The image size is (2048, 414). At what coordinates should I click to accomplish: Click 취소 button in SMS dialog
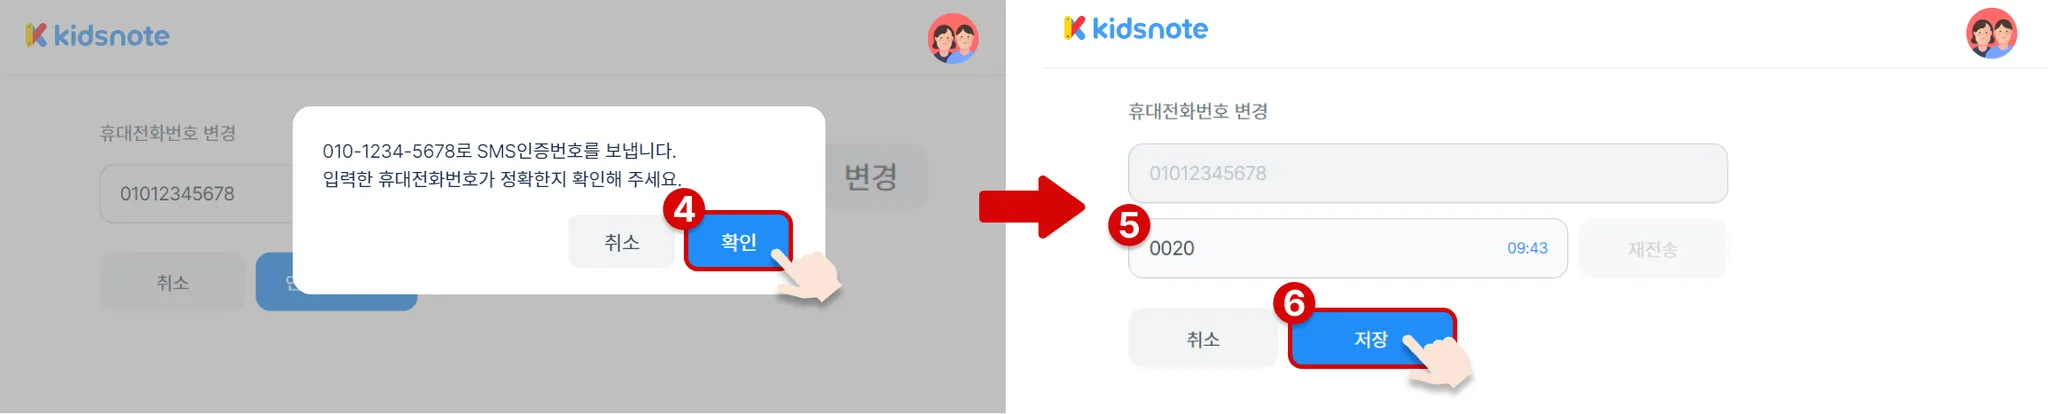[x=621, y=242]
